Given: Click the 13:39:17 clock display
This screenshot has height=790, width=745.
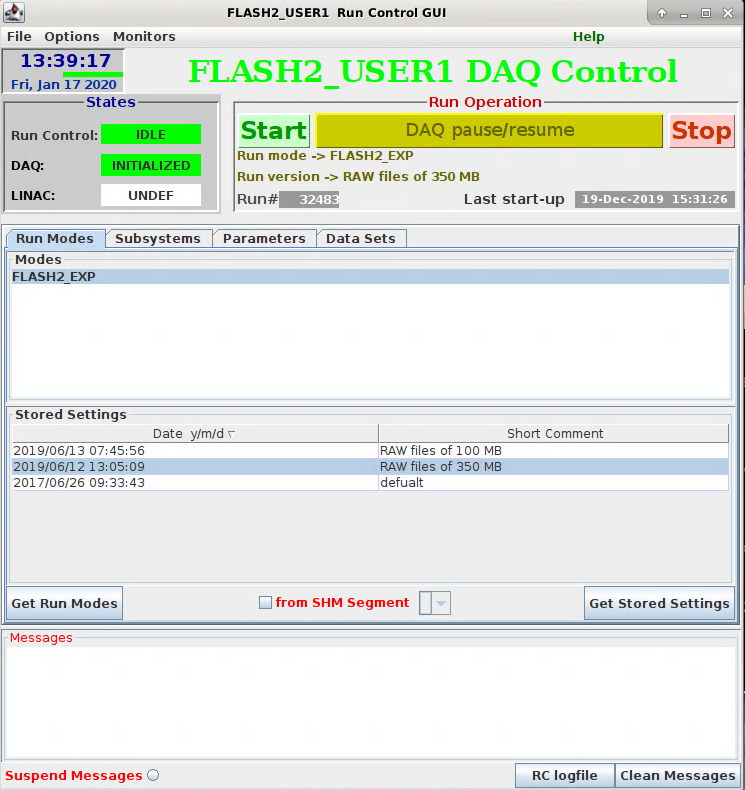Looking at the screenshot, I should [65, 61].
